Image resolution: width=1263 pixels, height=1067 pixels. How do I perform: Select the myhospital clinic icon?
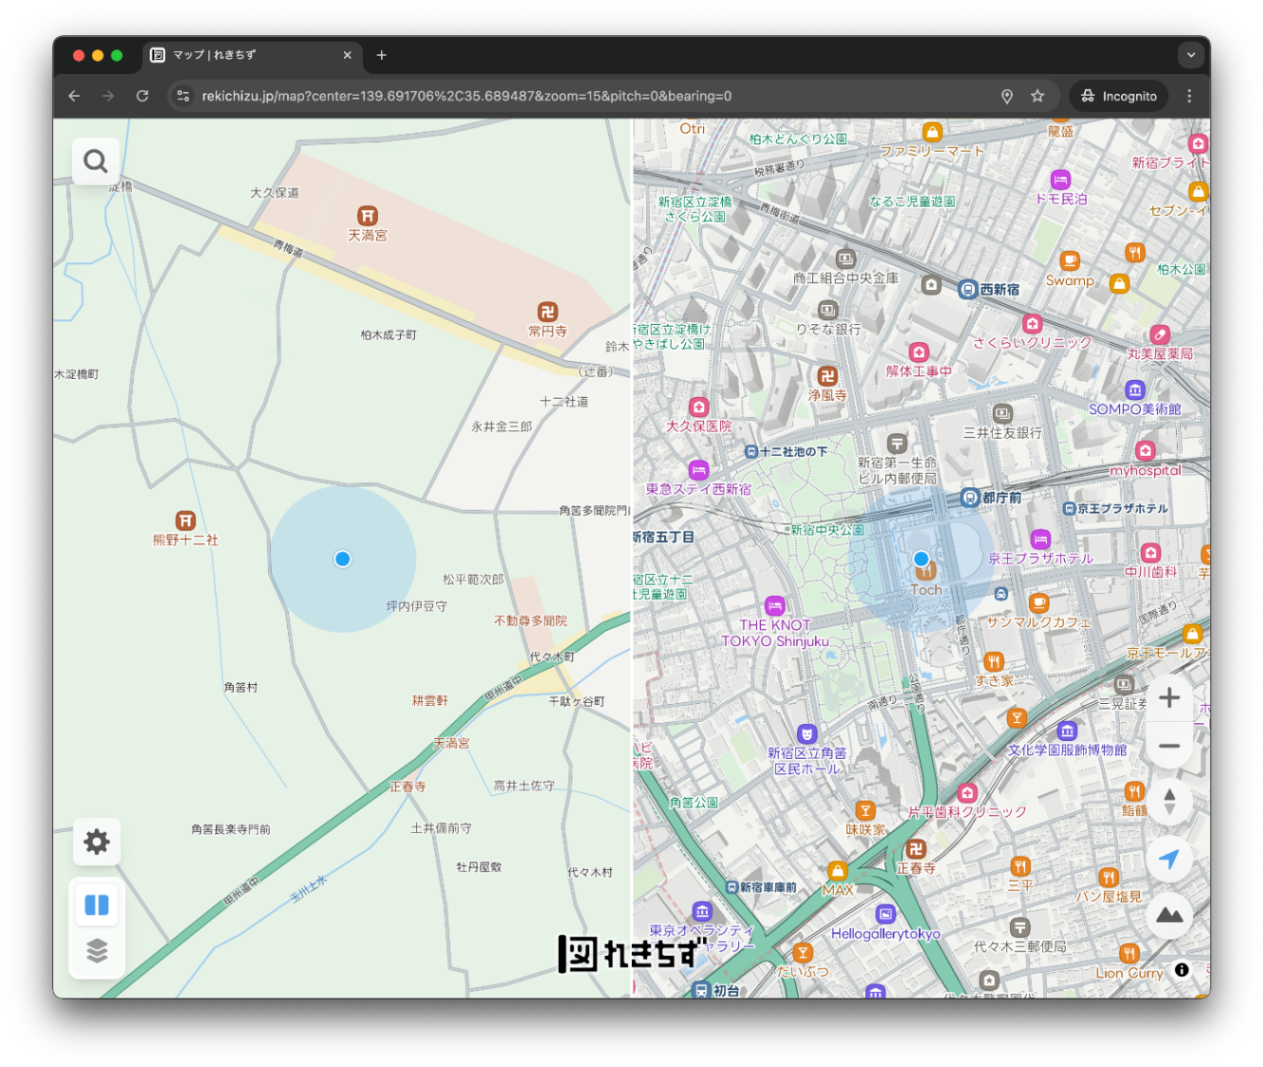pos(1146,451)
